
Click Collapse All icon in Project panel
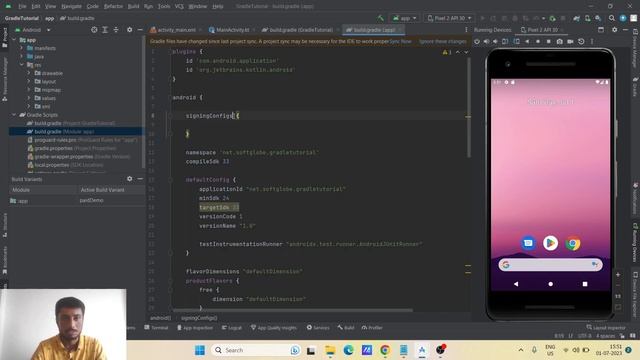pos(116,30)
